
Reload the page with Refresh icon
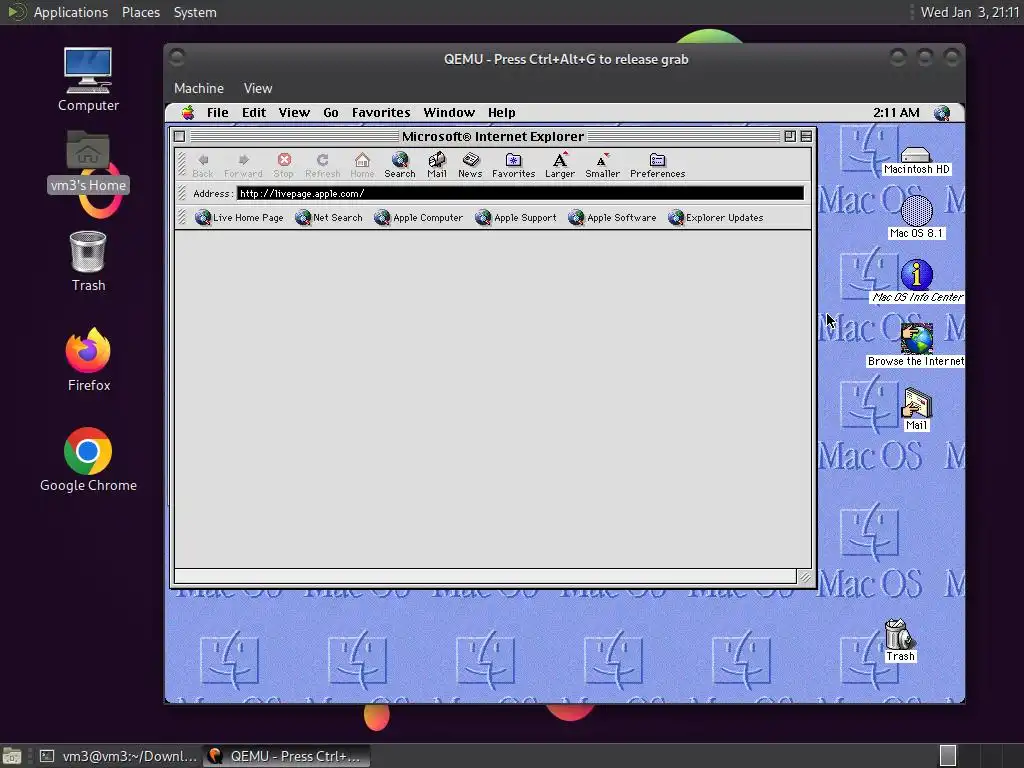click(x=323, y=165)
